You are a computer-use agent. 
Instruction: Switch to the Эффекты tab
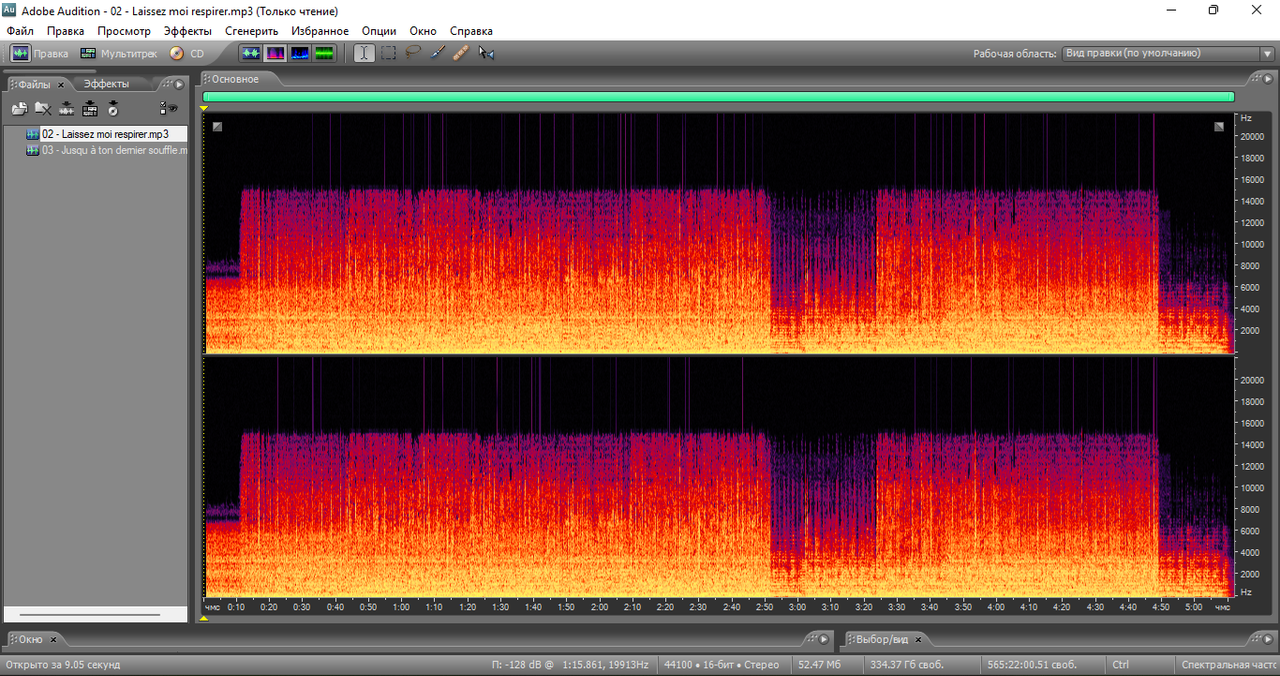click(105, 85)
